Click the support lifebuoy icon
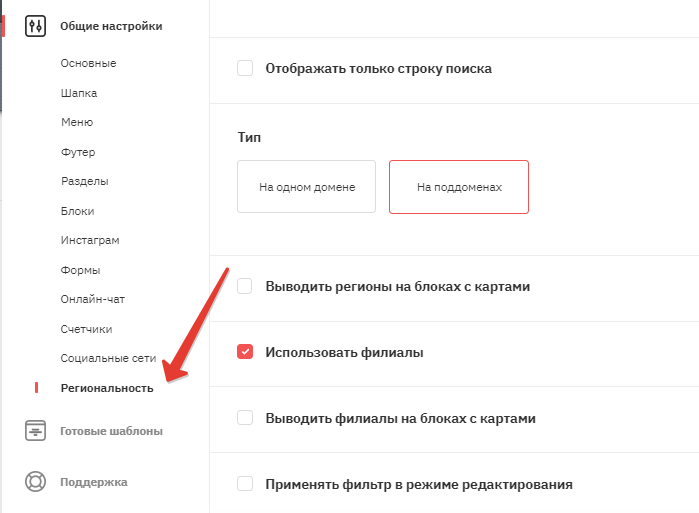This screenshot has height=513, width=699. pos(35,482)
